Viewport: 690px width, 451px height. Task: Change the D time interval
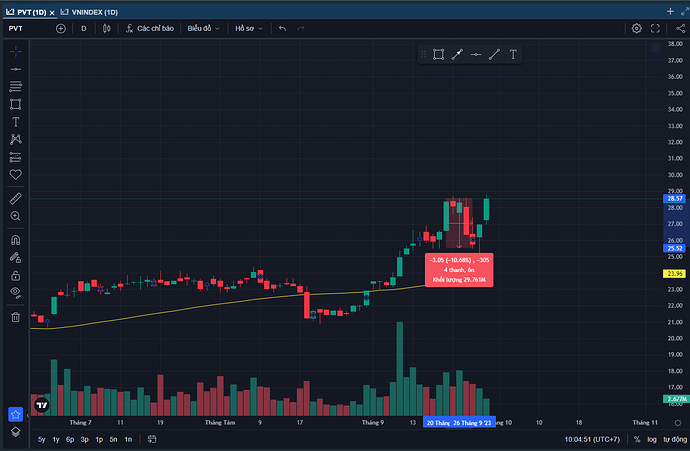(x=84, y=29)
